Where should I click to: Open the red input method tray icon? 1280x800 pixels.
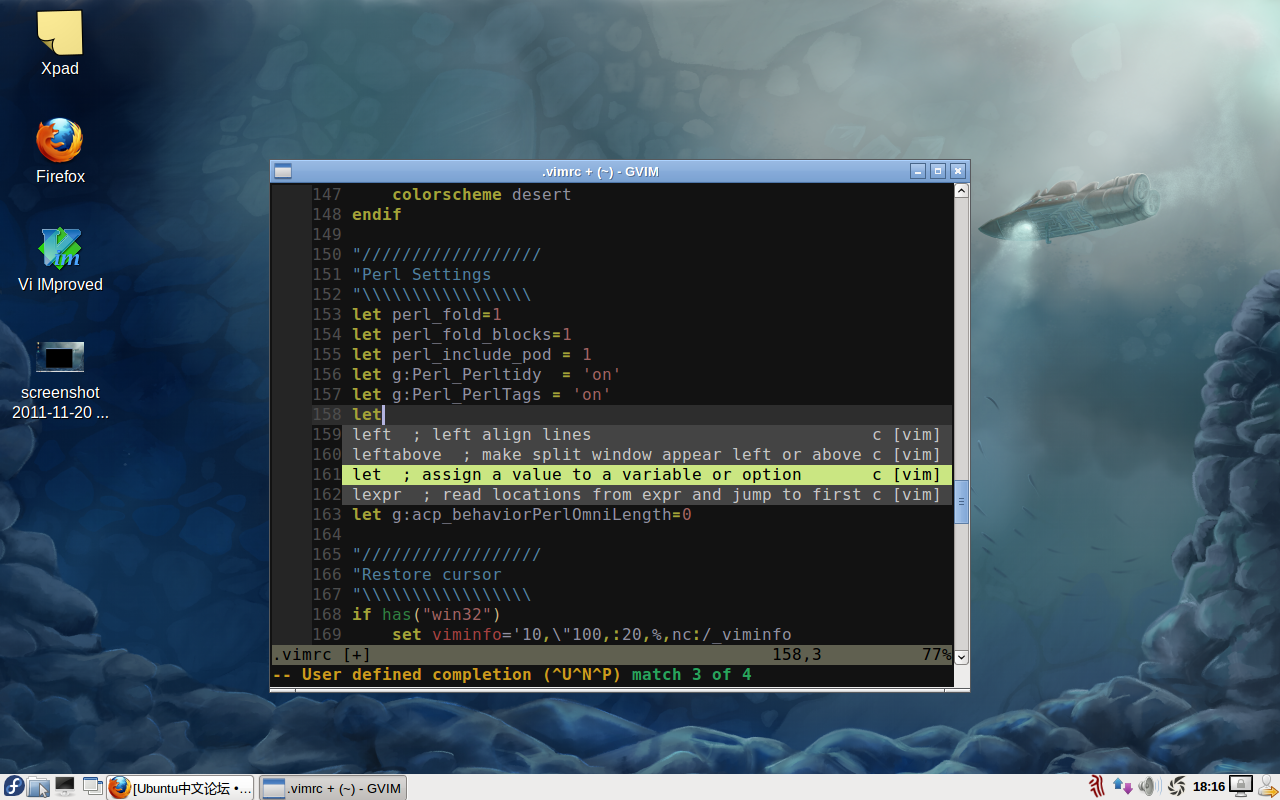click(x=1097, y=787)
